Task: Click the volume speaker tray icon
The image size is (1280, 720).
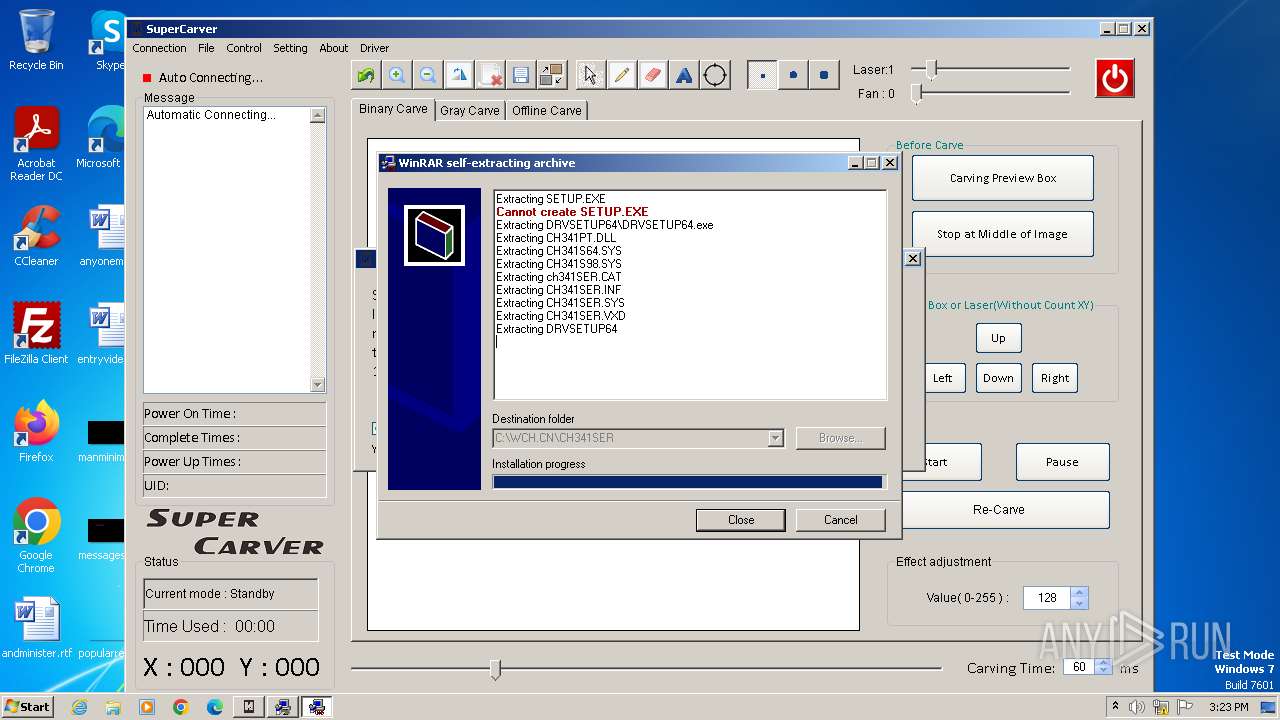Action: pos(1137,707)
